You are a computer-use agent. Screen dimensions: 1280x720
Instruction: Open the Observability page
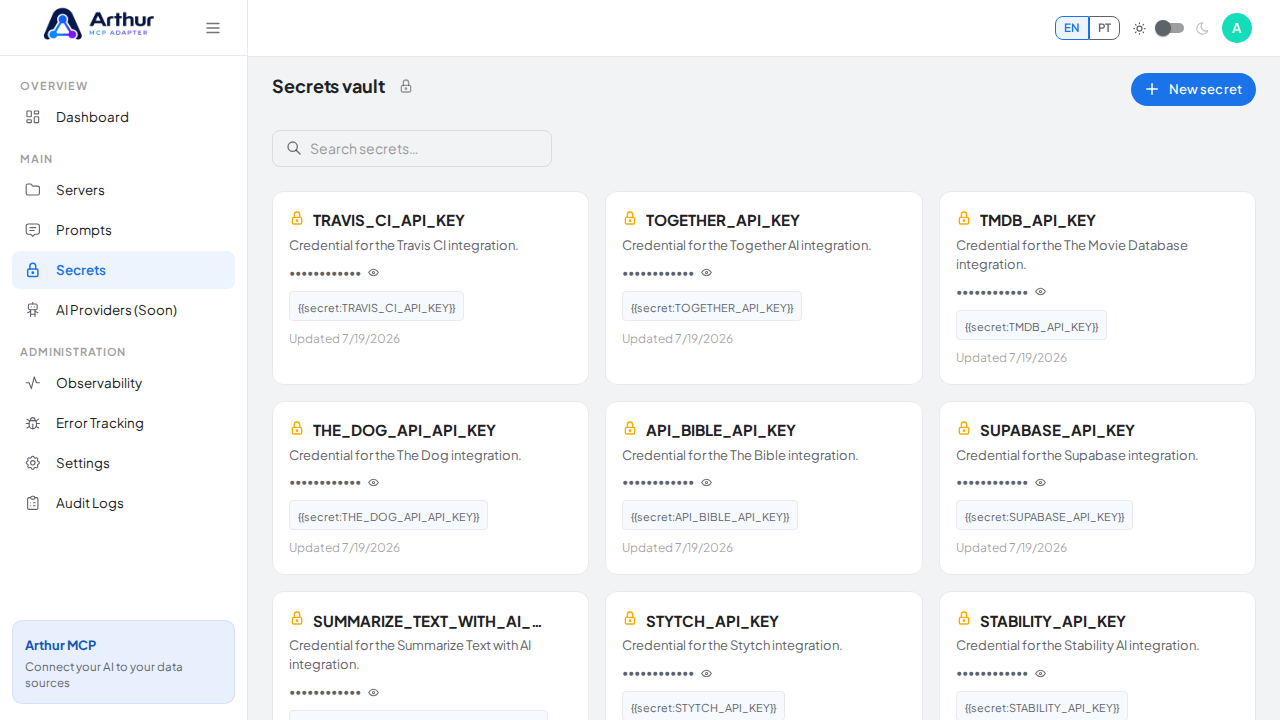tap(123, 383)
